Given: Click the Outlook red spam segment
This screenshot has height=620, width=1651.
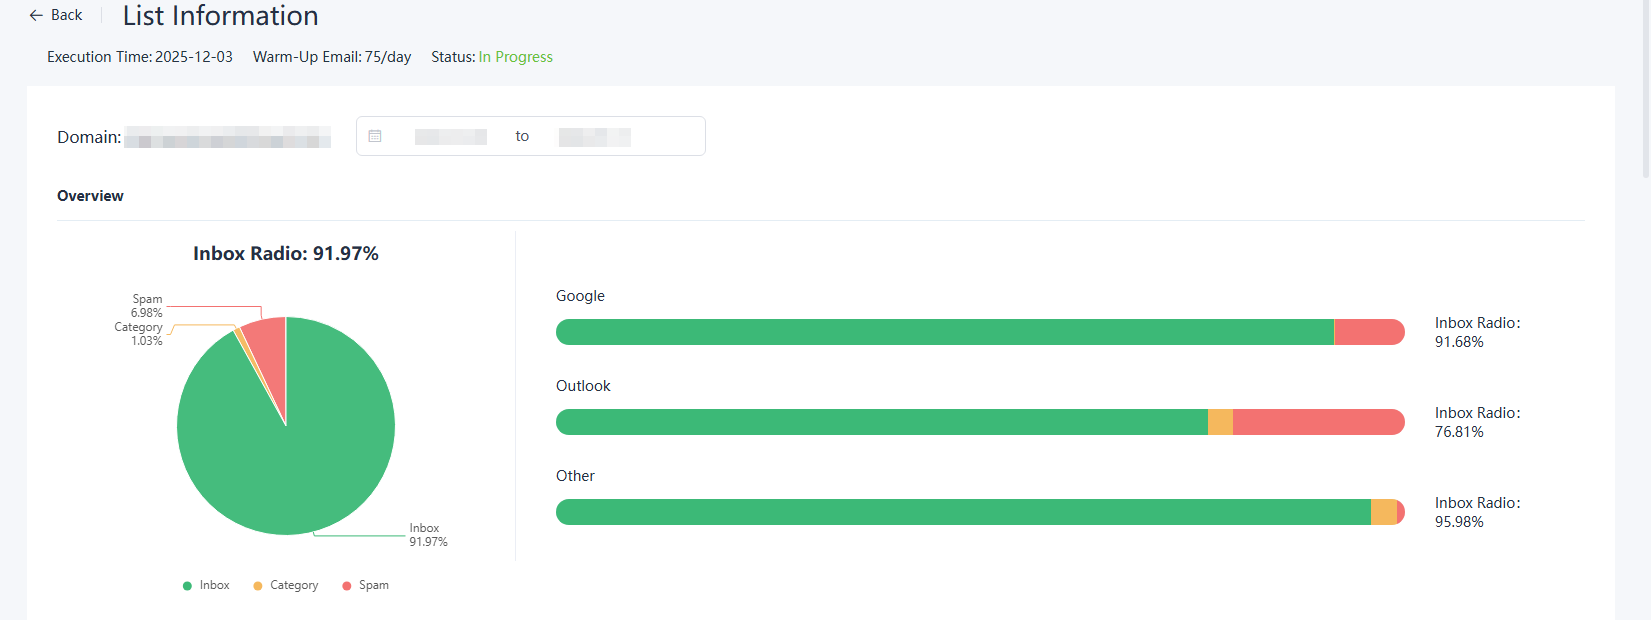Looking at the screenshot, I should pos(1317,422).
